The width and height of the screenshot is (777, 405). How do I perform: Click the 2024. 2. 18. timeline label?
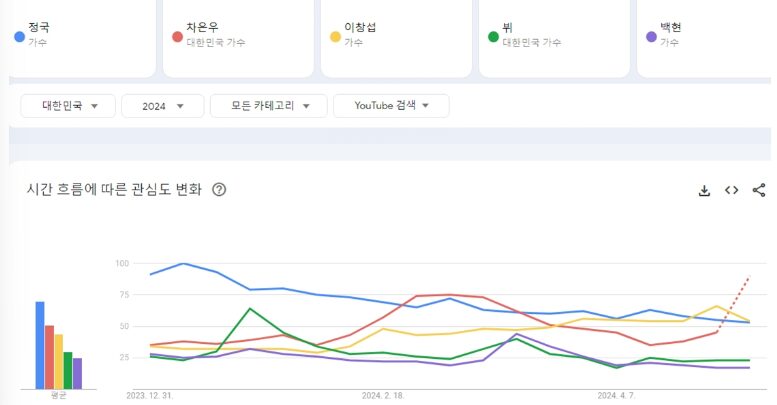[382, 396]
